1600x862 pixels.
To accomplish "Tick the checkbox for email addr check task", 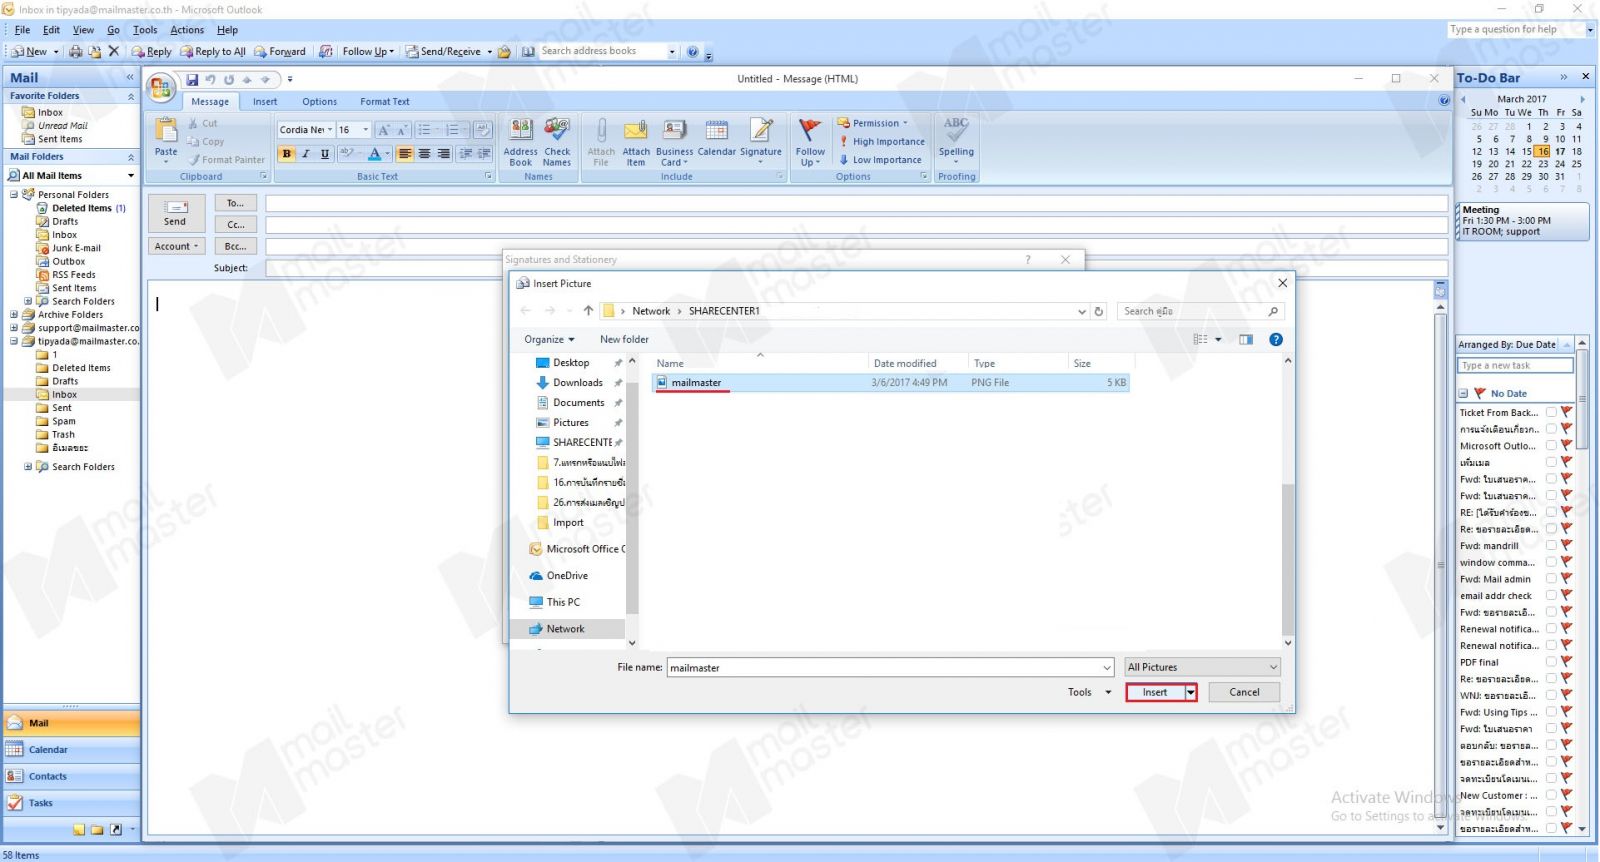I will (x=1551, y=596).
